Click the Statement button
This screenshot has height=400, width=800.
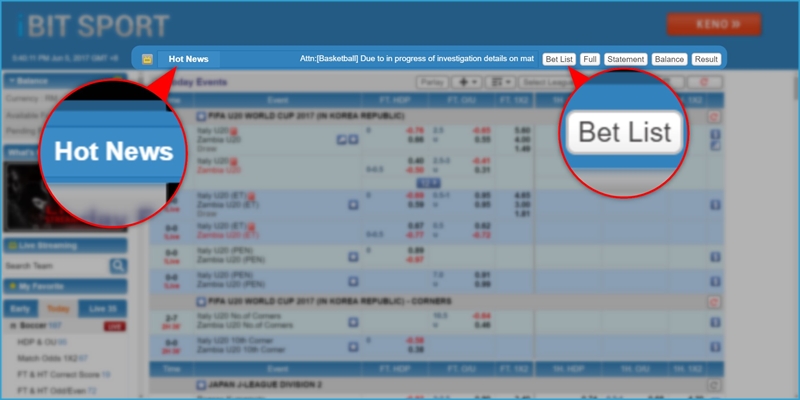626,60
